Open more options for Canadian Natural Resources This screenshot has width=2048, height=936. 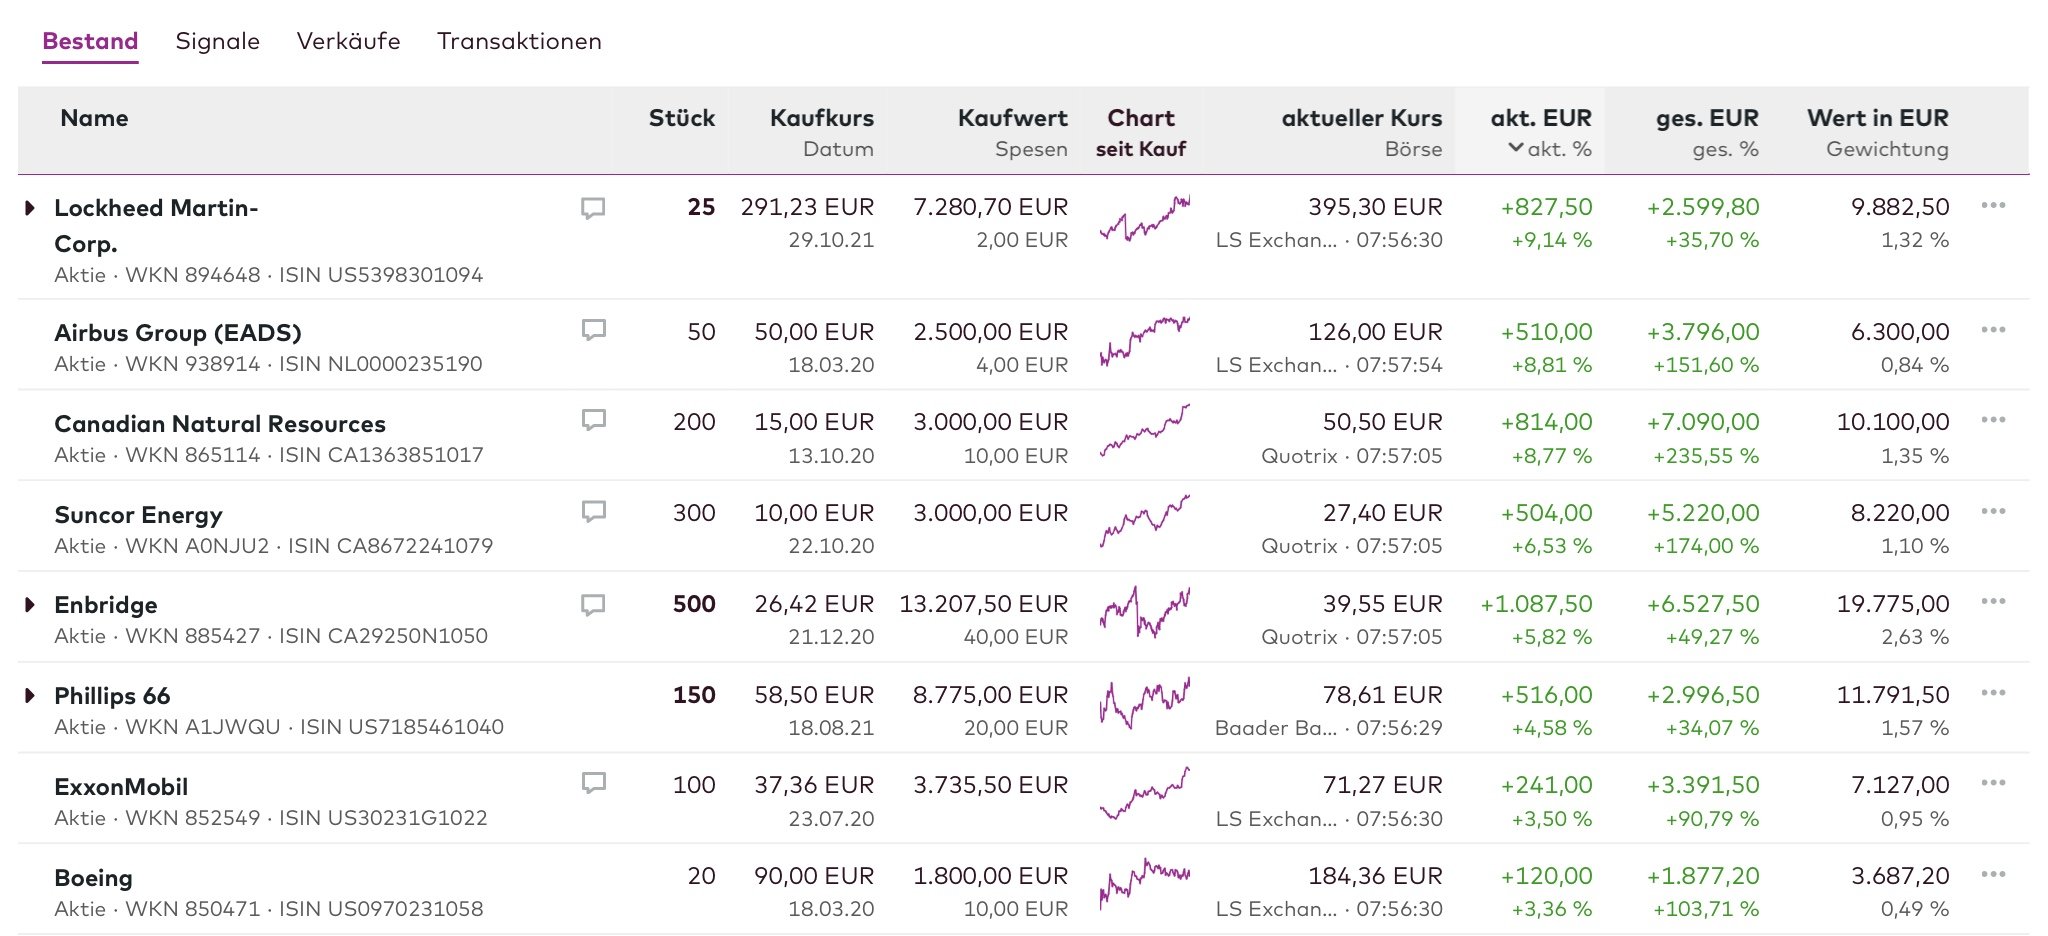tap(1993, 420)
